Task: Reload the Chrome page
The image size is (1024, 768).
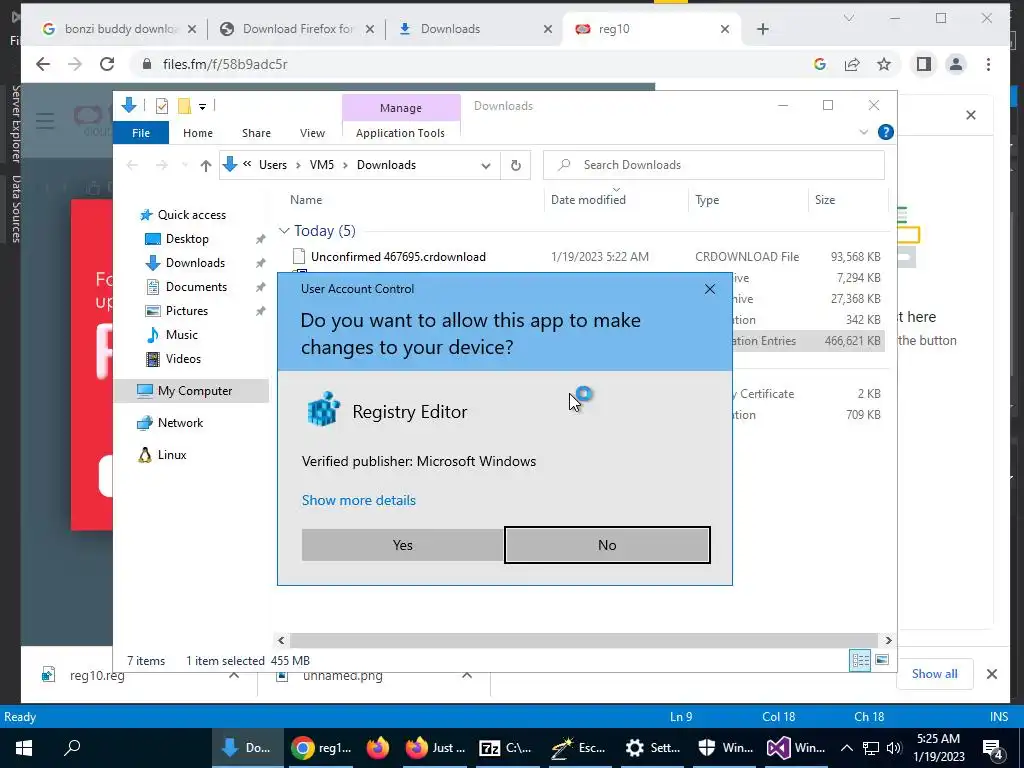Action: 107,64
